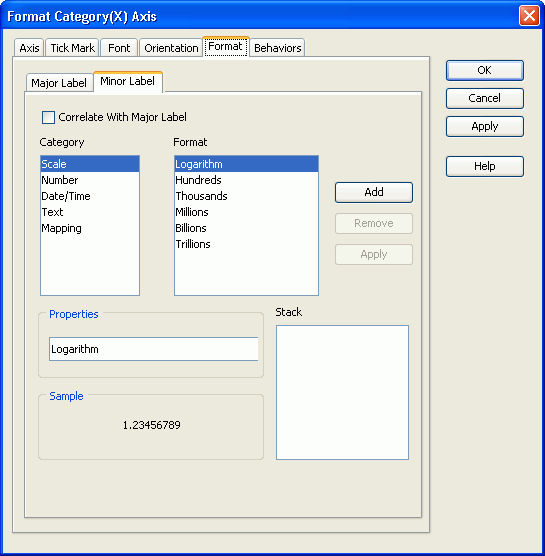Cancel the dialog
The height and width of the screenshot is (556, 545).
click(x=484, y=98)
